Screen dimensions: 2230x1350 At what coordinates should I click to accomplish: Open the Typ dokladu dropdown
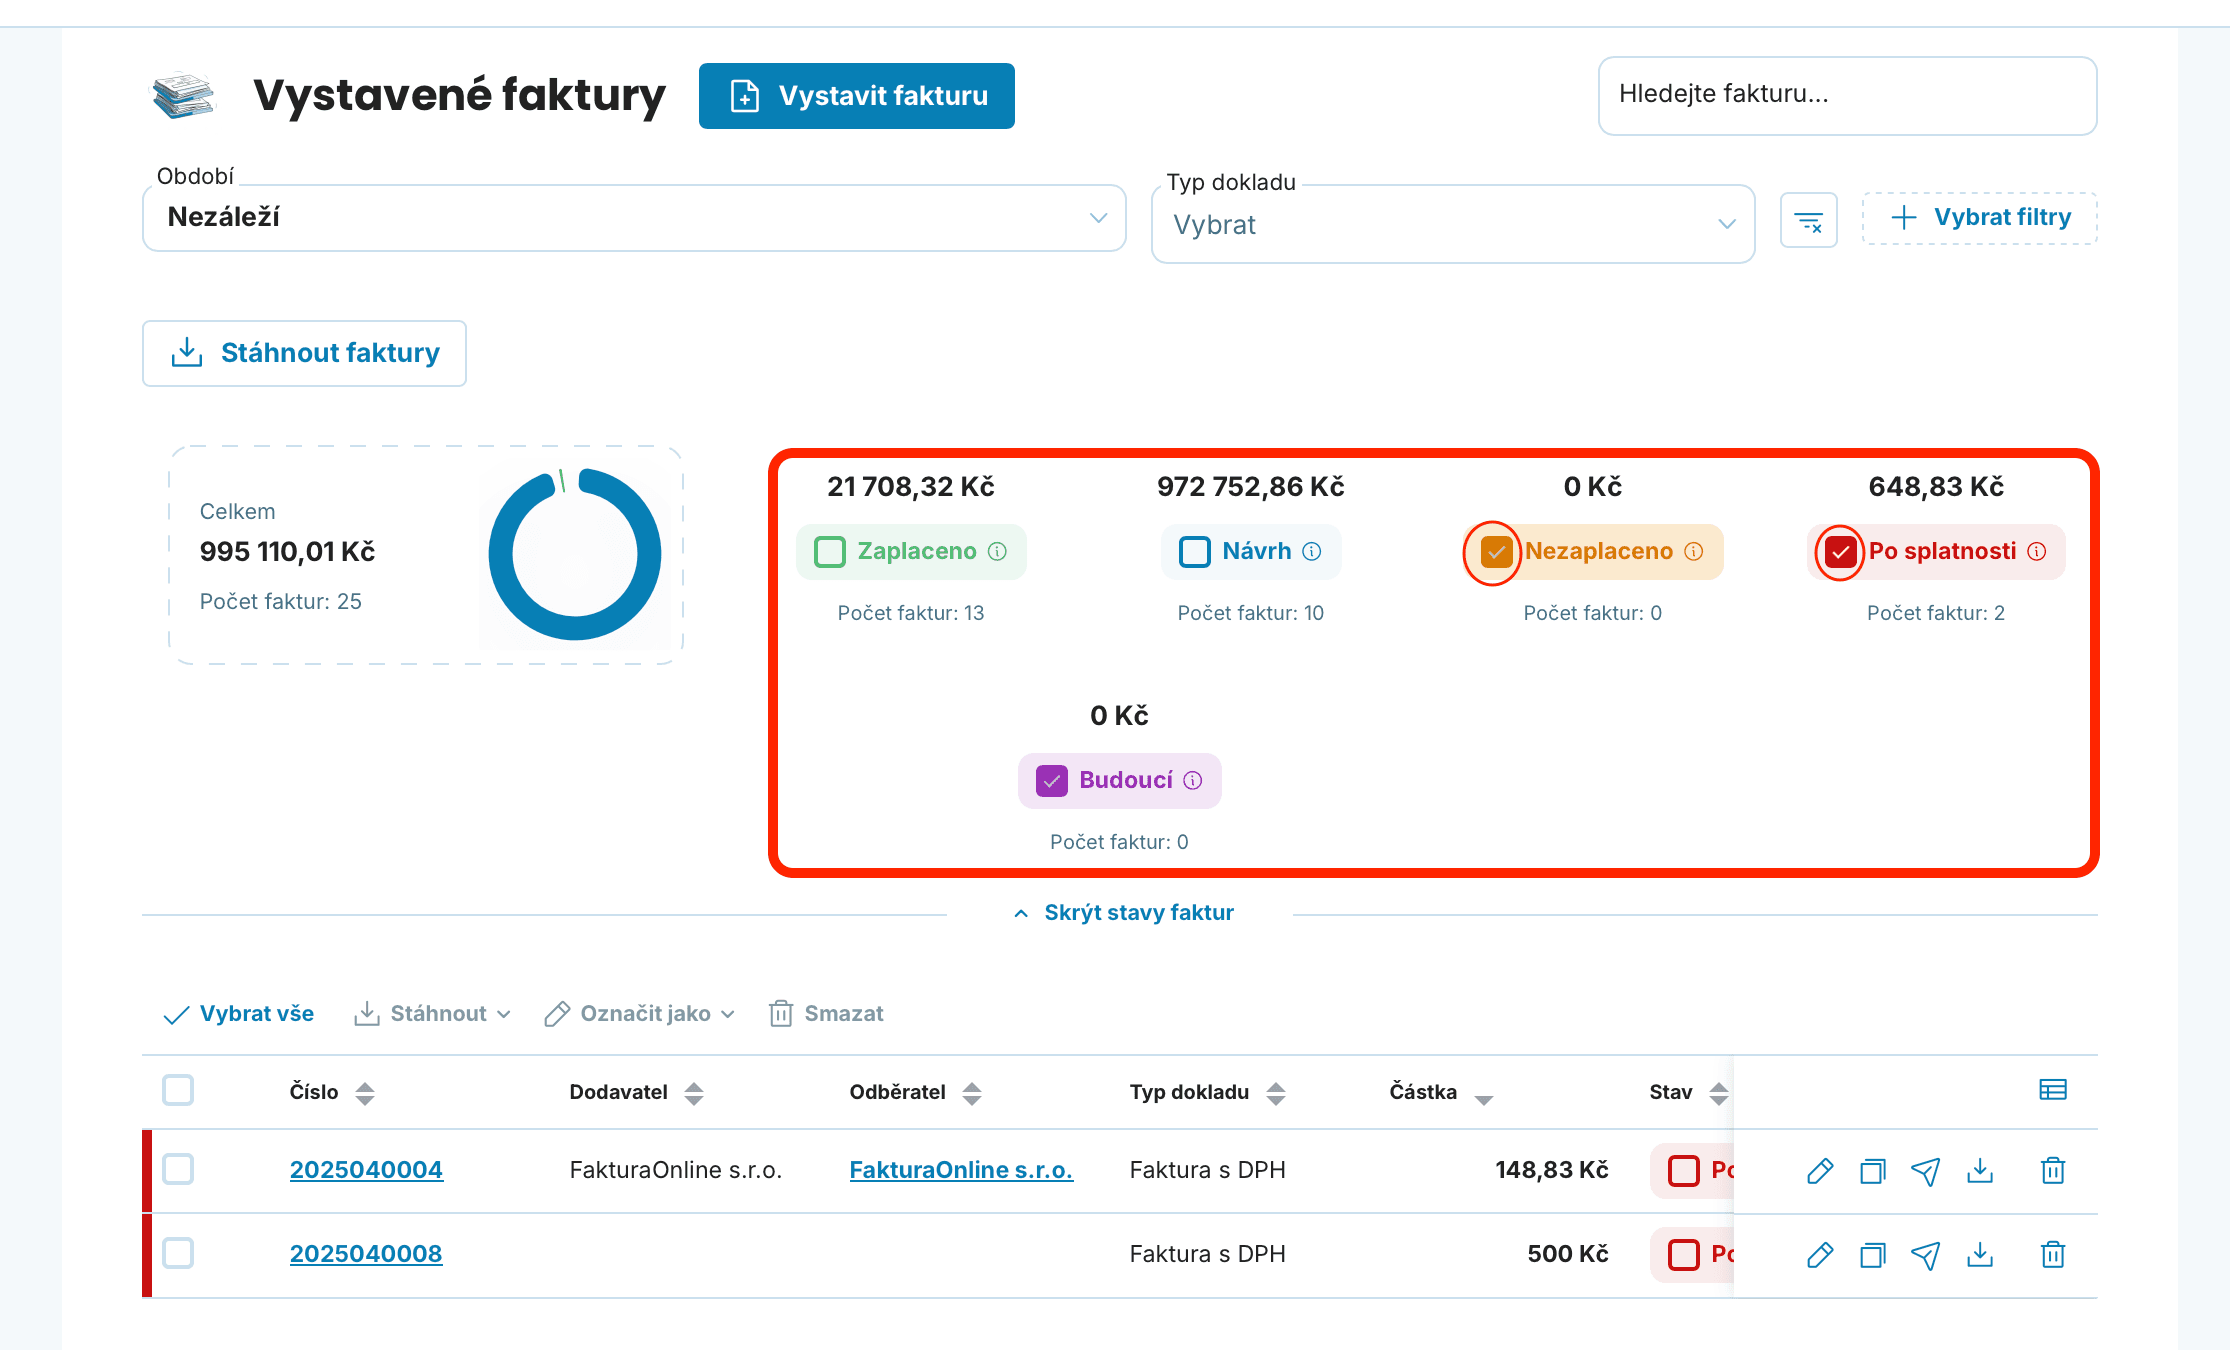(1453, 224)
